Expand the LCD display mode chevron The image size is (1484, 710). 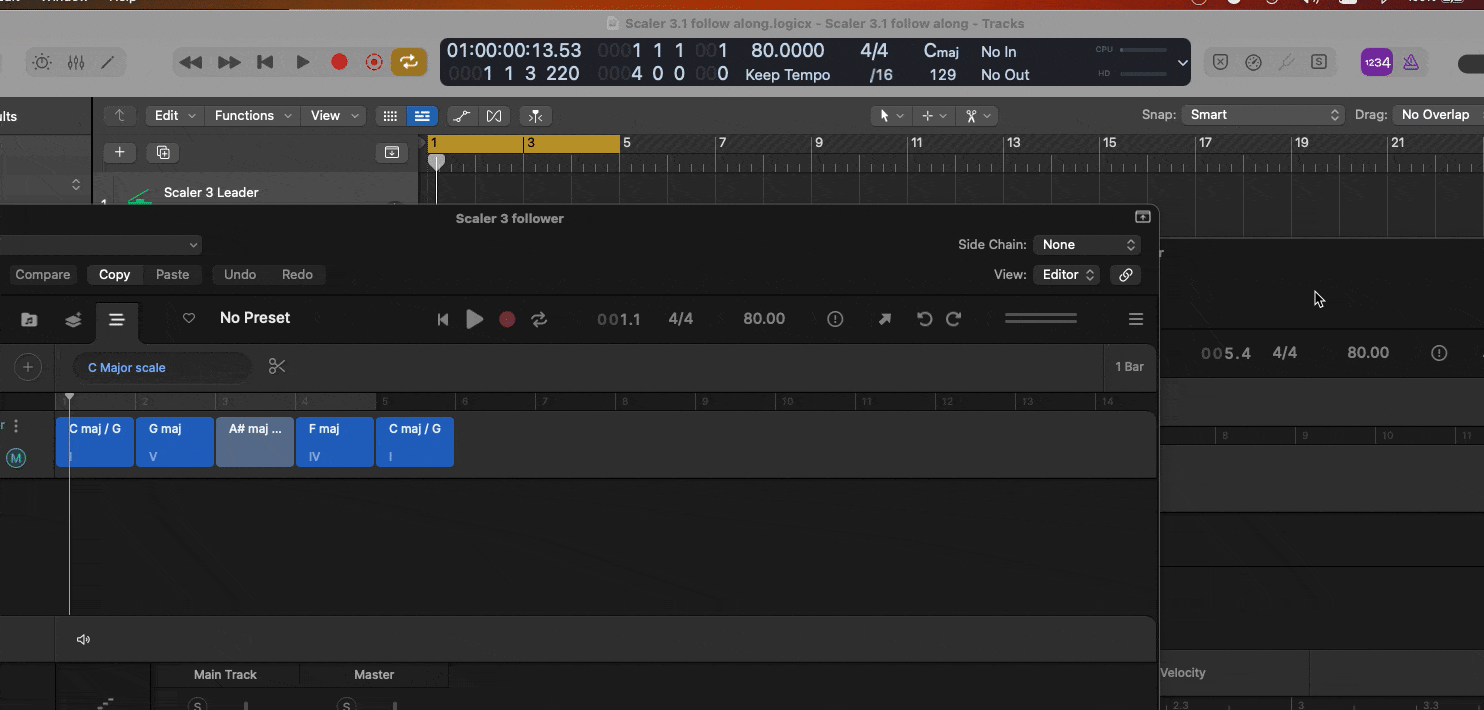pyautogui.click(x=1183, y=62)
